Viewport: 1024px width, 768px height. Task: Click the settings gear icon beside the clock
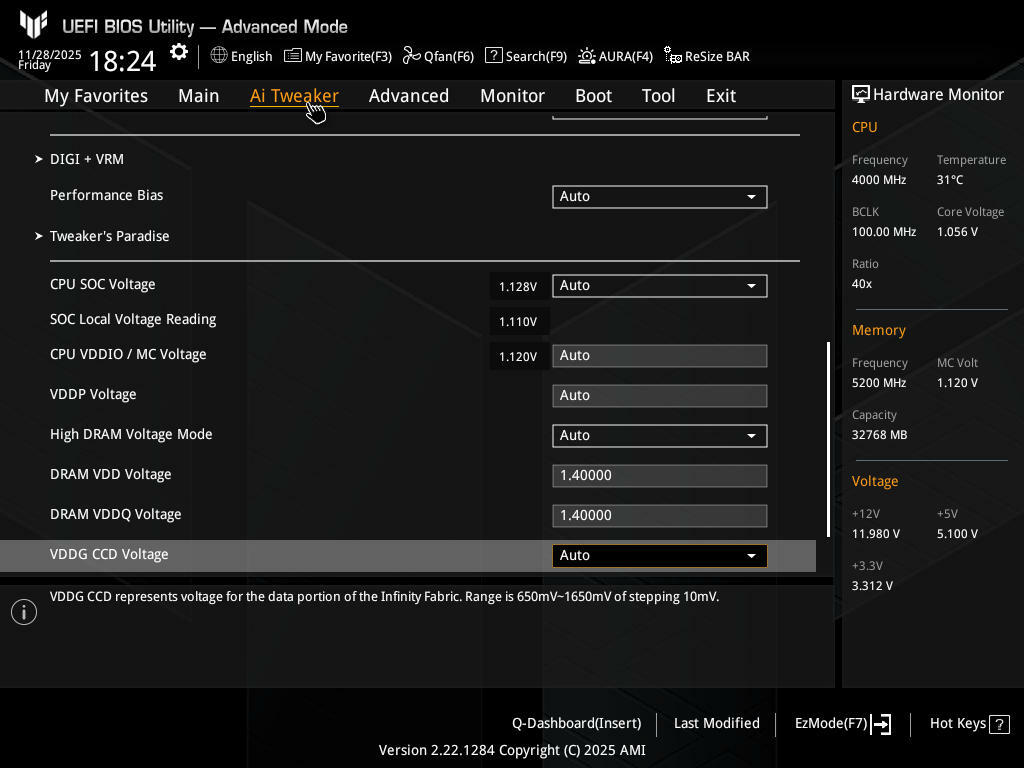[179, 53]
